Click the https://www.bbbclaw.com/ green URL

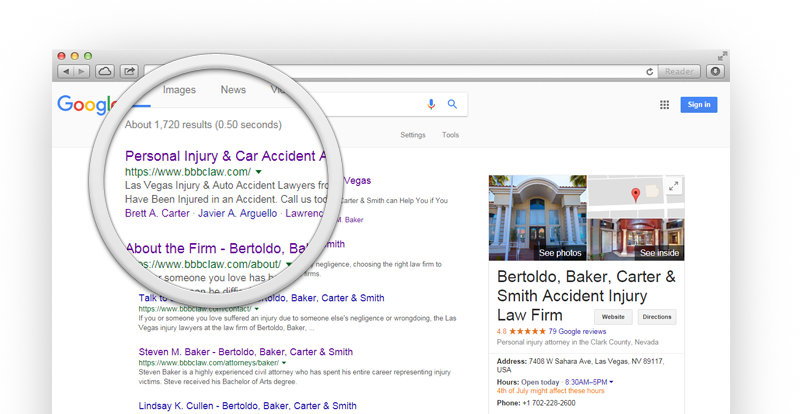(x=188, y=172)
